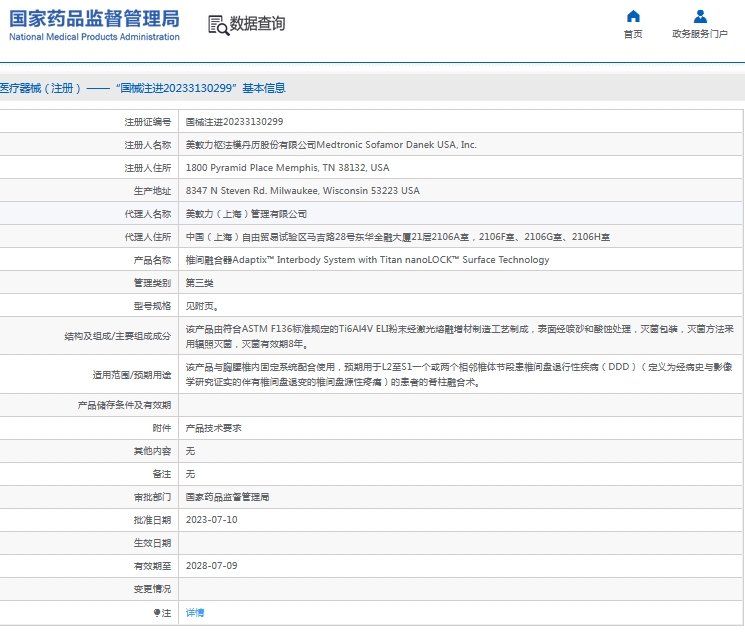
Task: Click the 代理人名称 row label
Action: (x=147, y=214)
